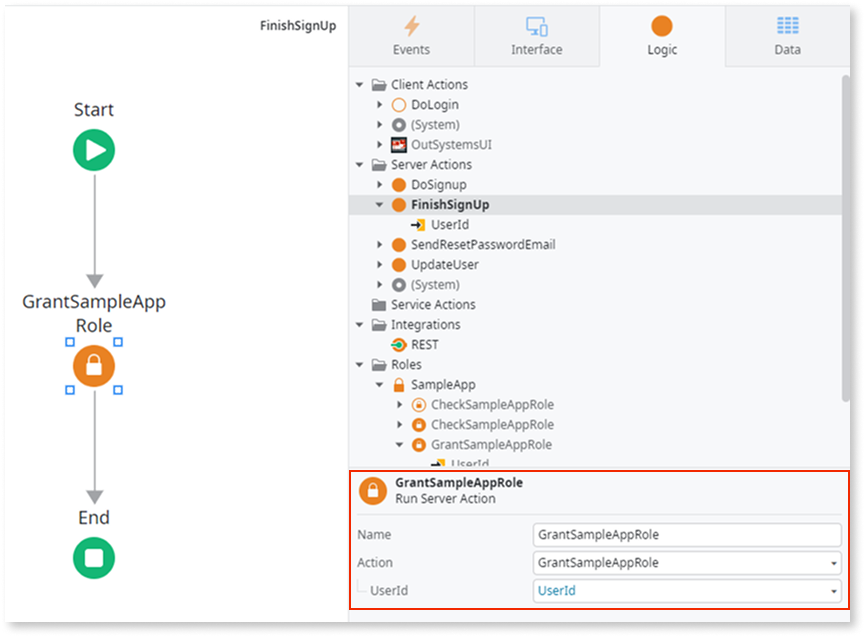This screenshot has height=637, width=865.
Task: Click the REST integration icon
Action: (x=397, y=344)
